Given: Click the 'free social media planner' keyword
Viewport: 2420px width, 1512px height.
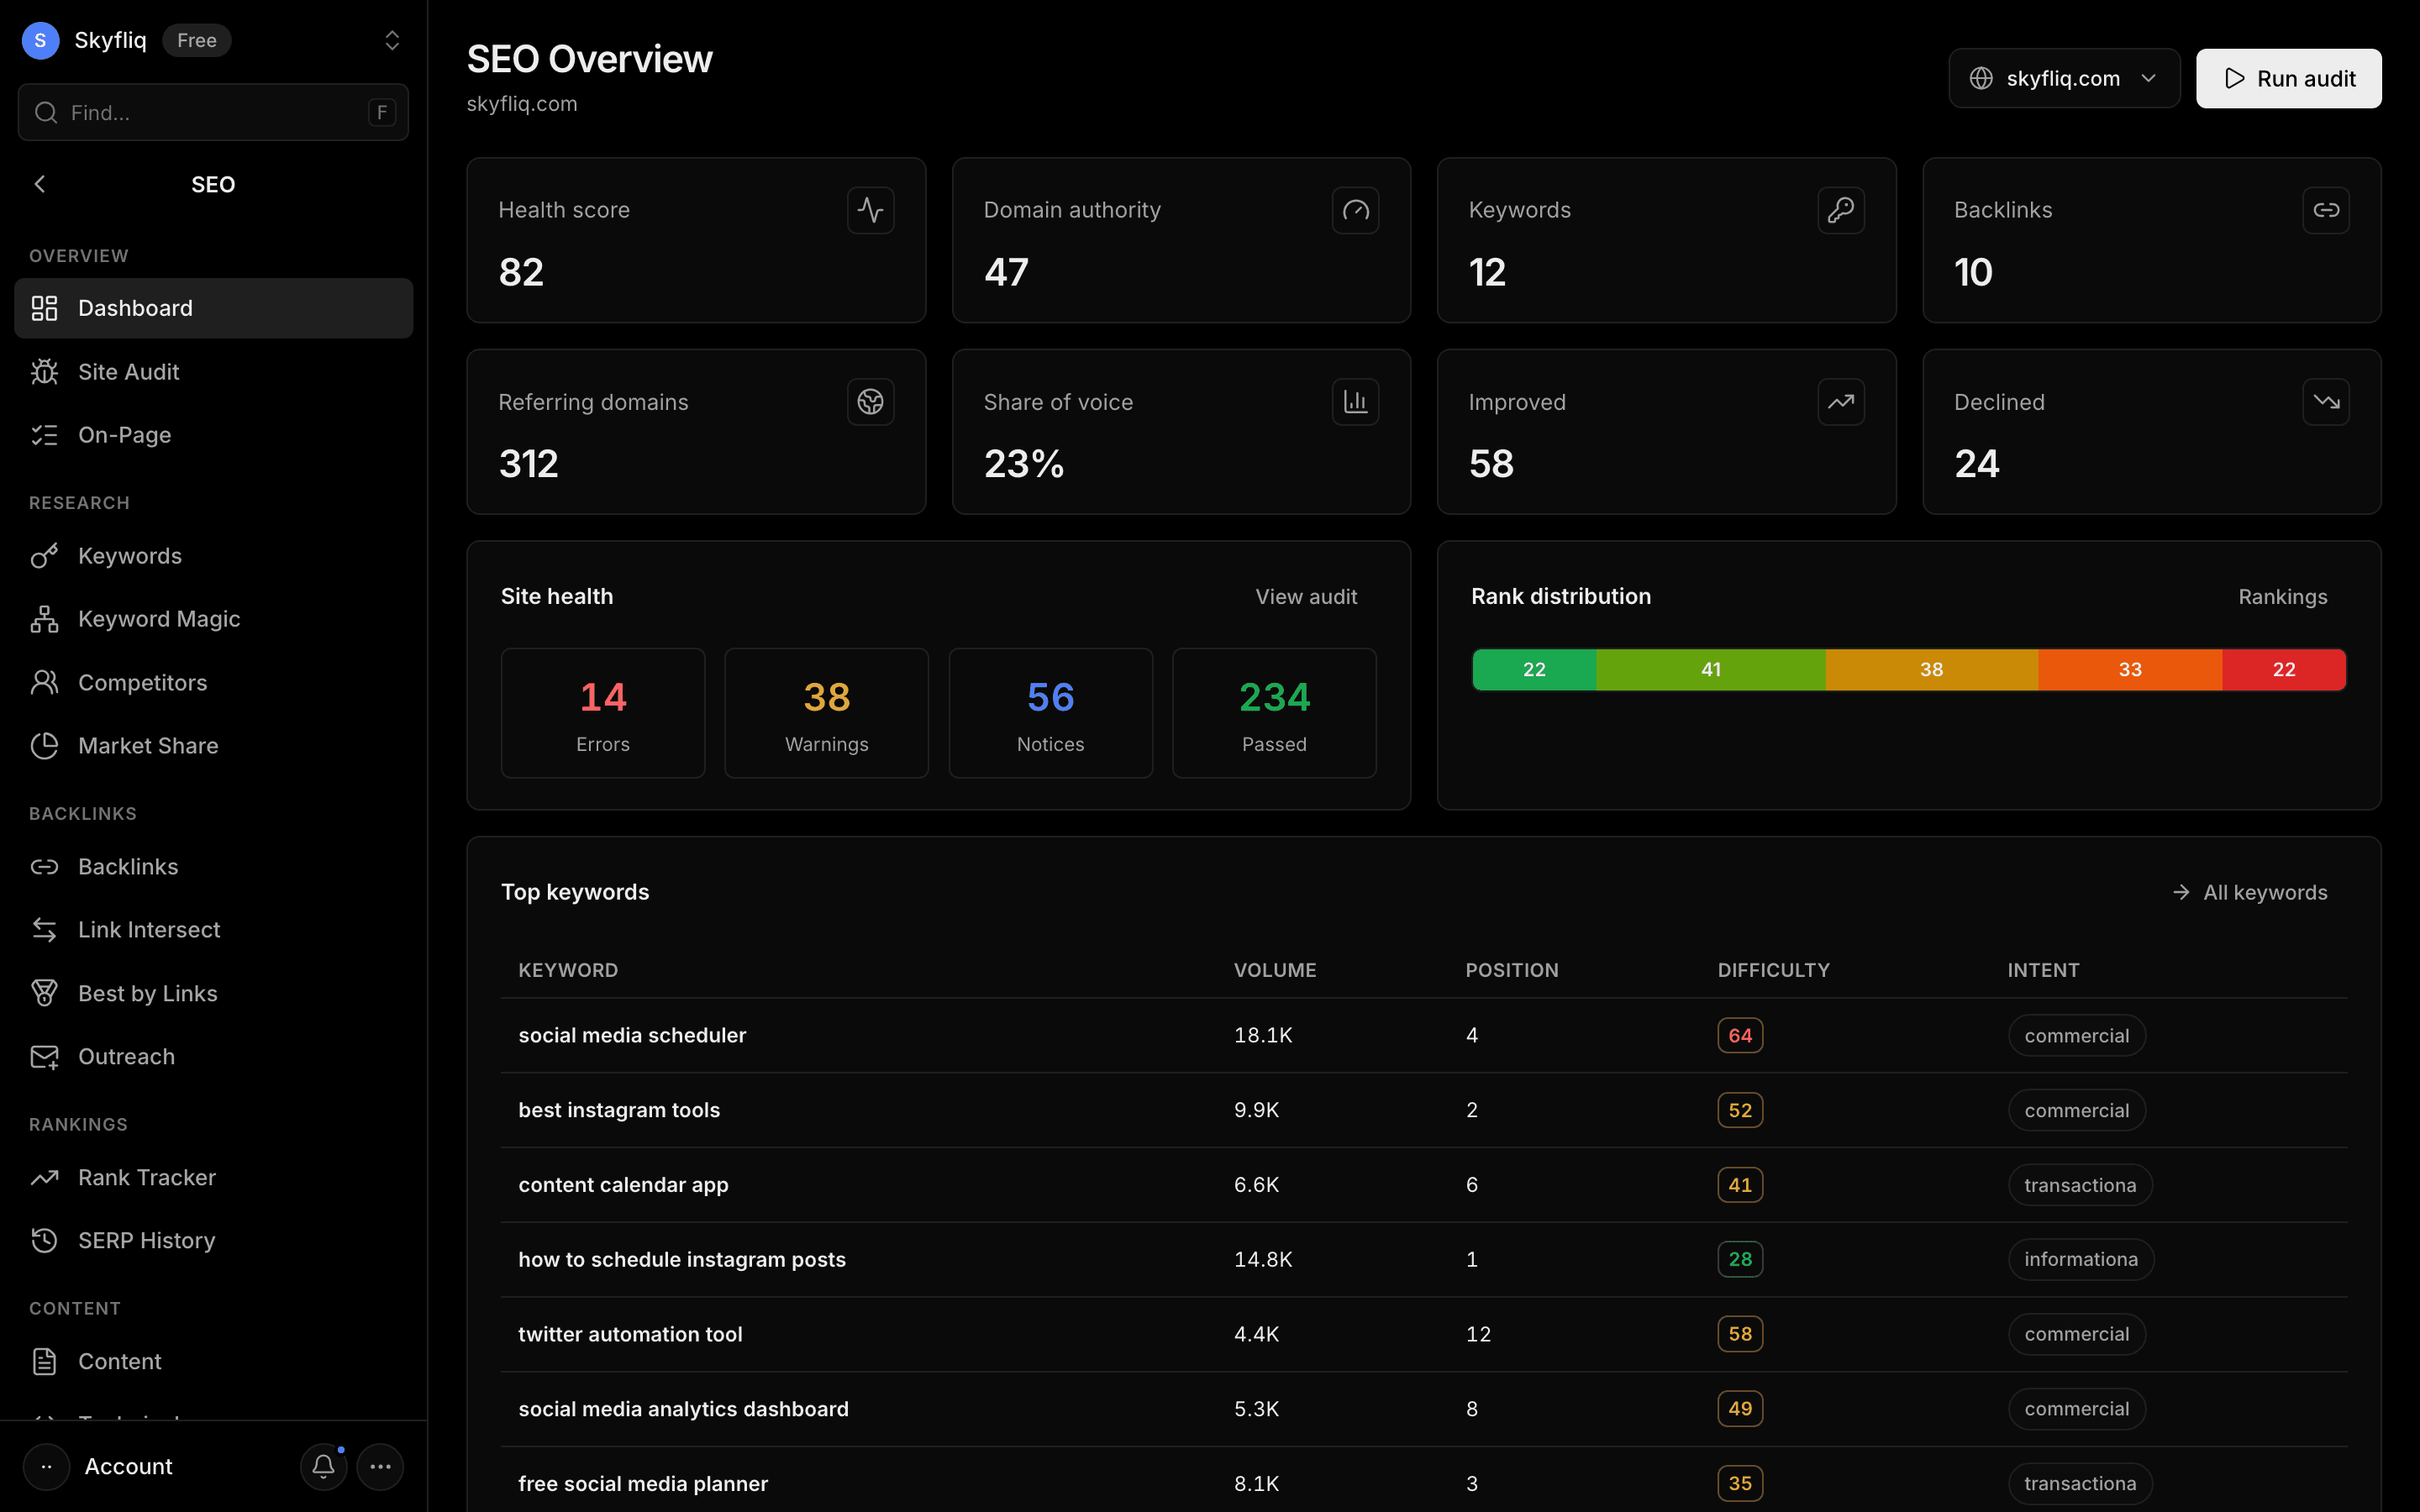Looking at the screenshot, I should [x=643, y=1484].
